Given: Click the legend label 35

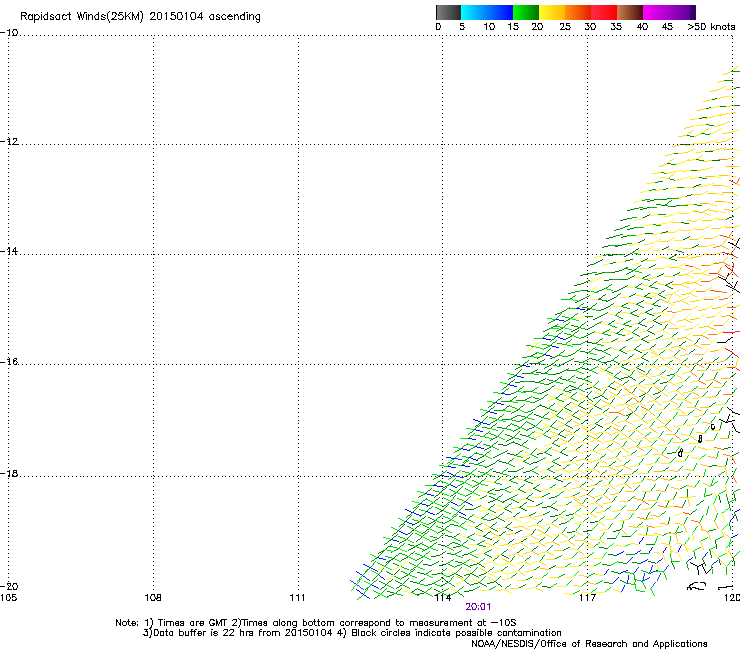Looking at the screenshot, I should click(616, 27).
